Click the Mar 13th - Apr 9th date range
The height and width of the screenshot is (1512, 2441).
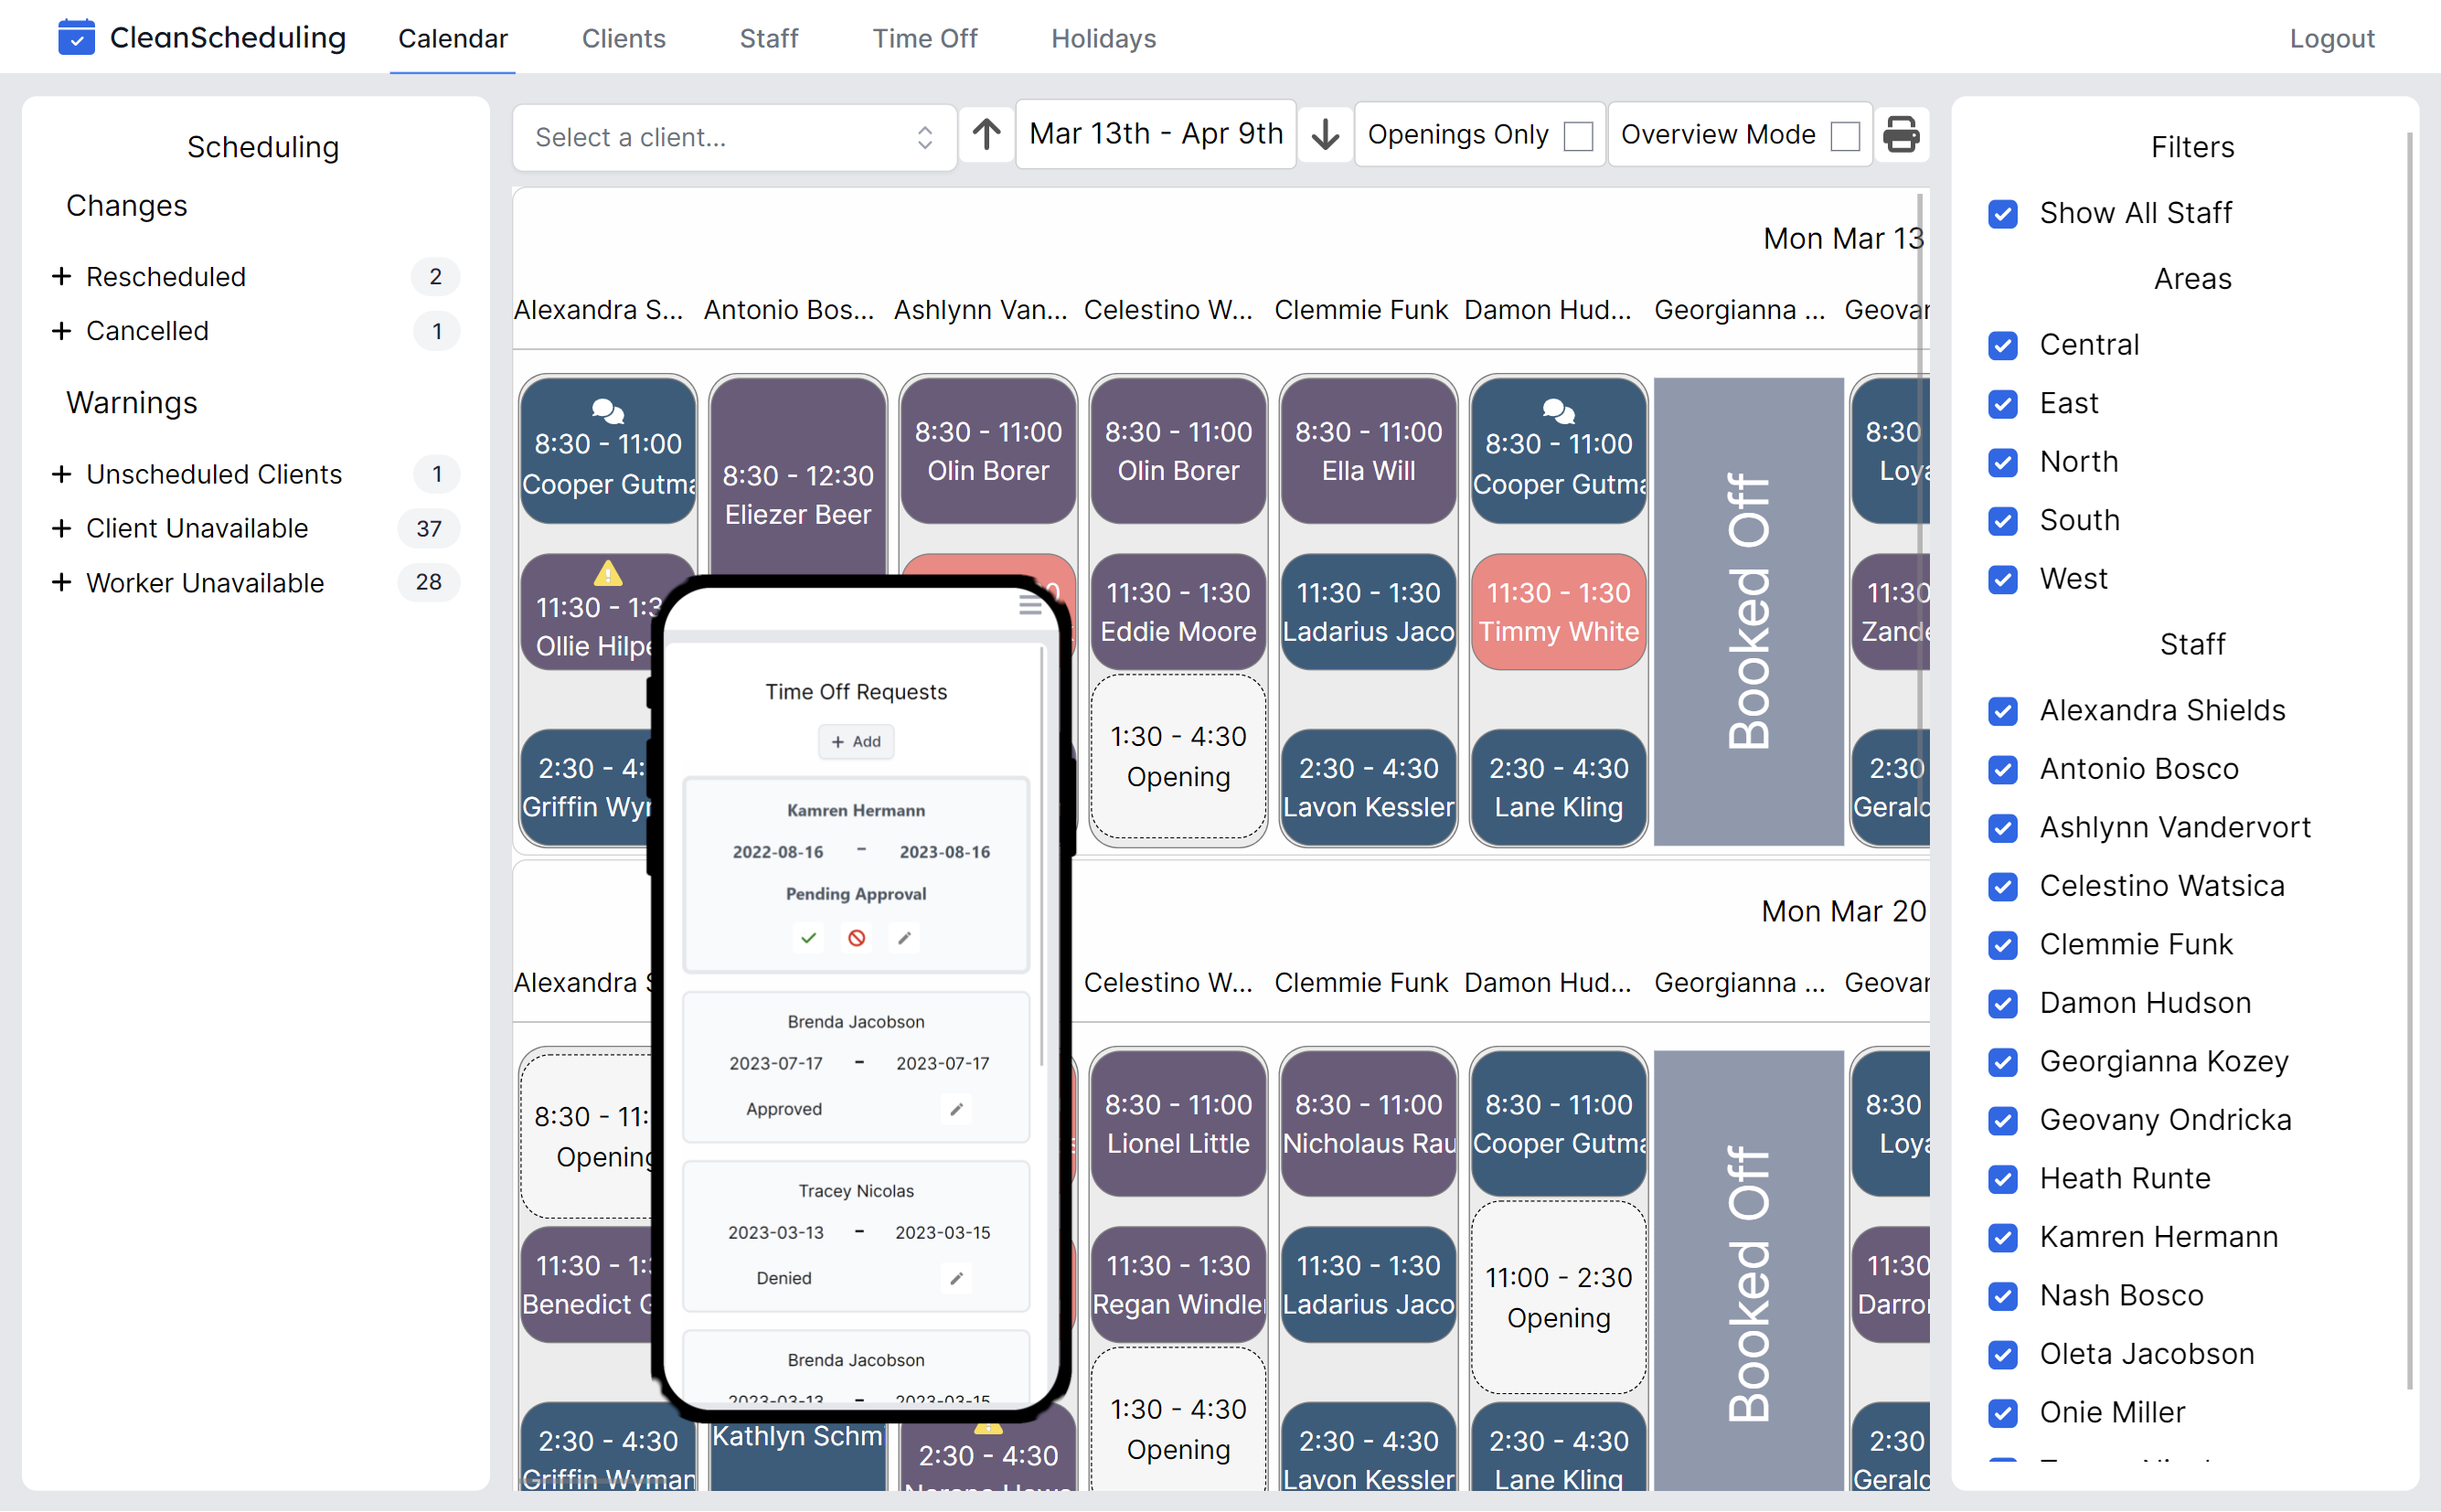tap(1155, 134)
